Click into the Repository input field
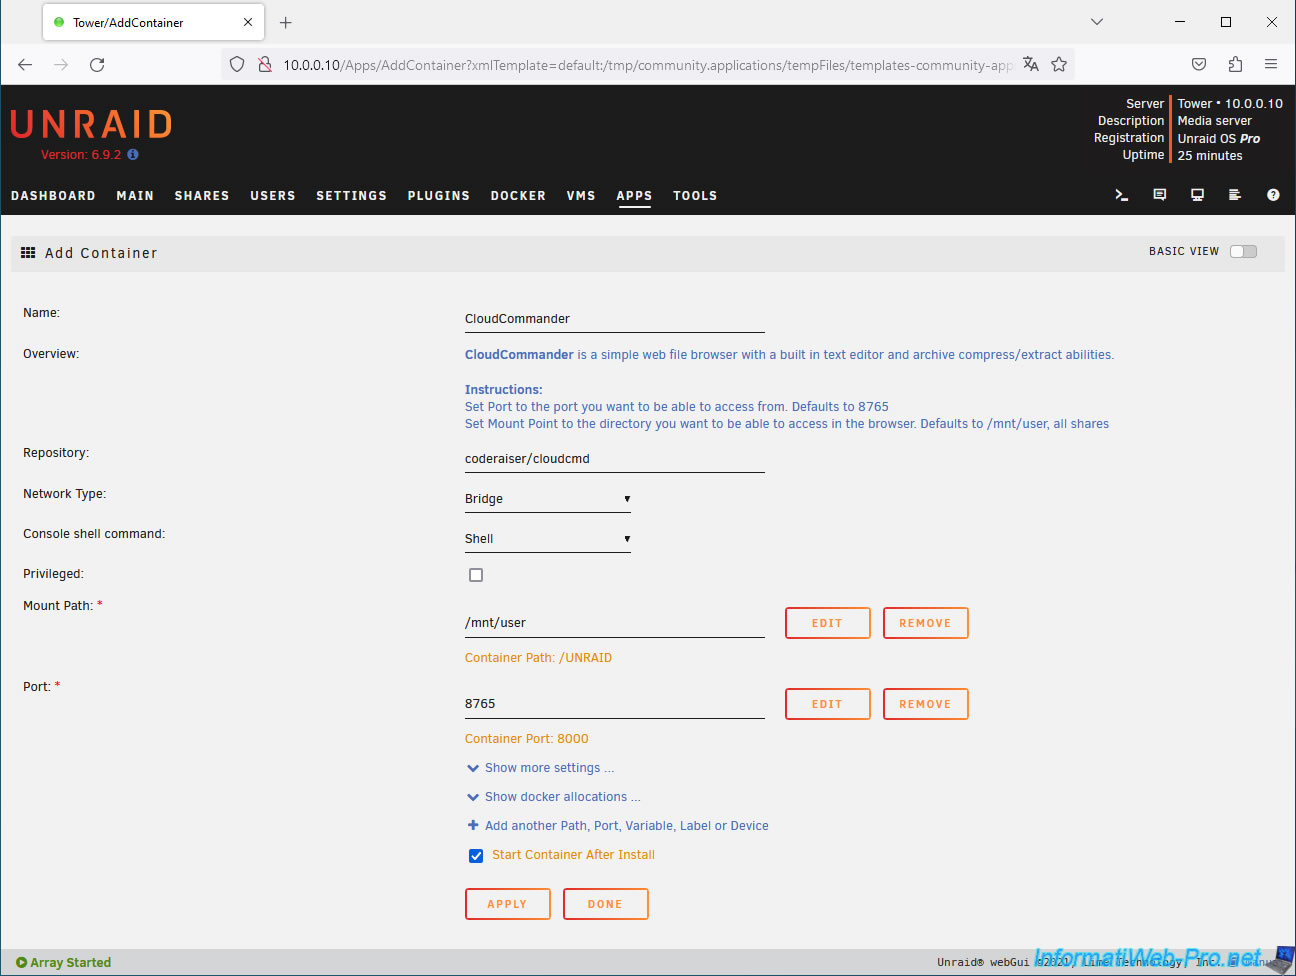 614,459
